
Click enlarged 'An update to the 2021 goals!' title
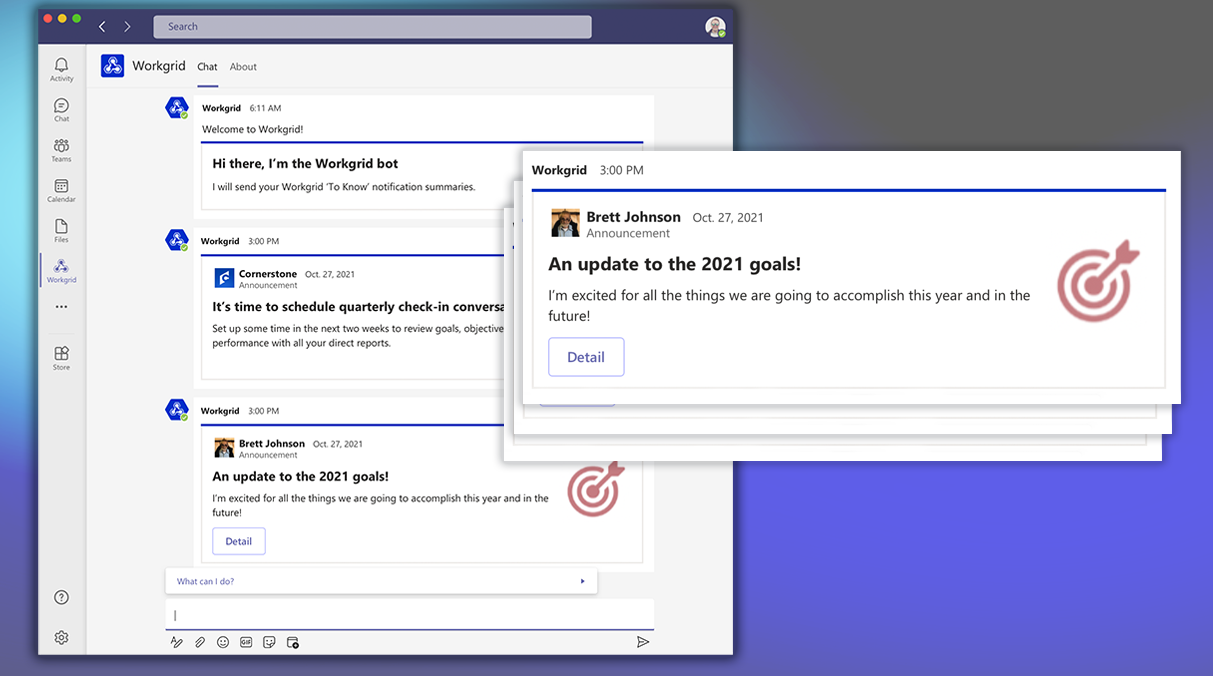[x=674, y=264]
